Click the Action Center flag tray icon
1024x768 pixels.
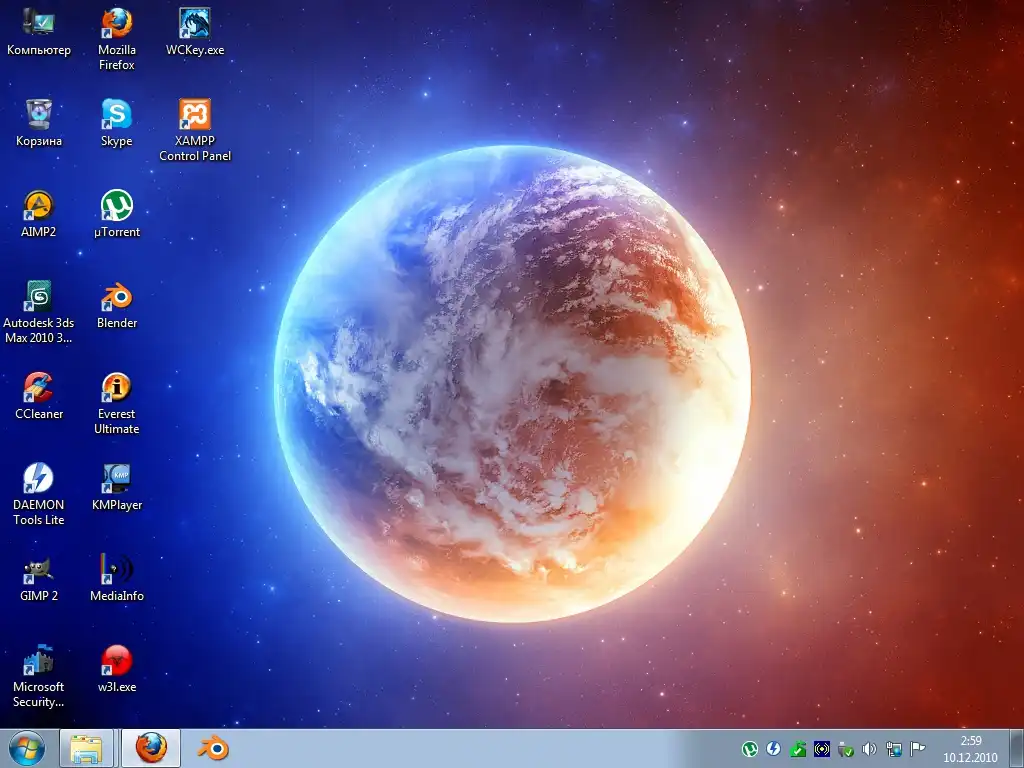tap(917, 748)
